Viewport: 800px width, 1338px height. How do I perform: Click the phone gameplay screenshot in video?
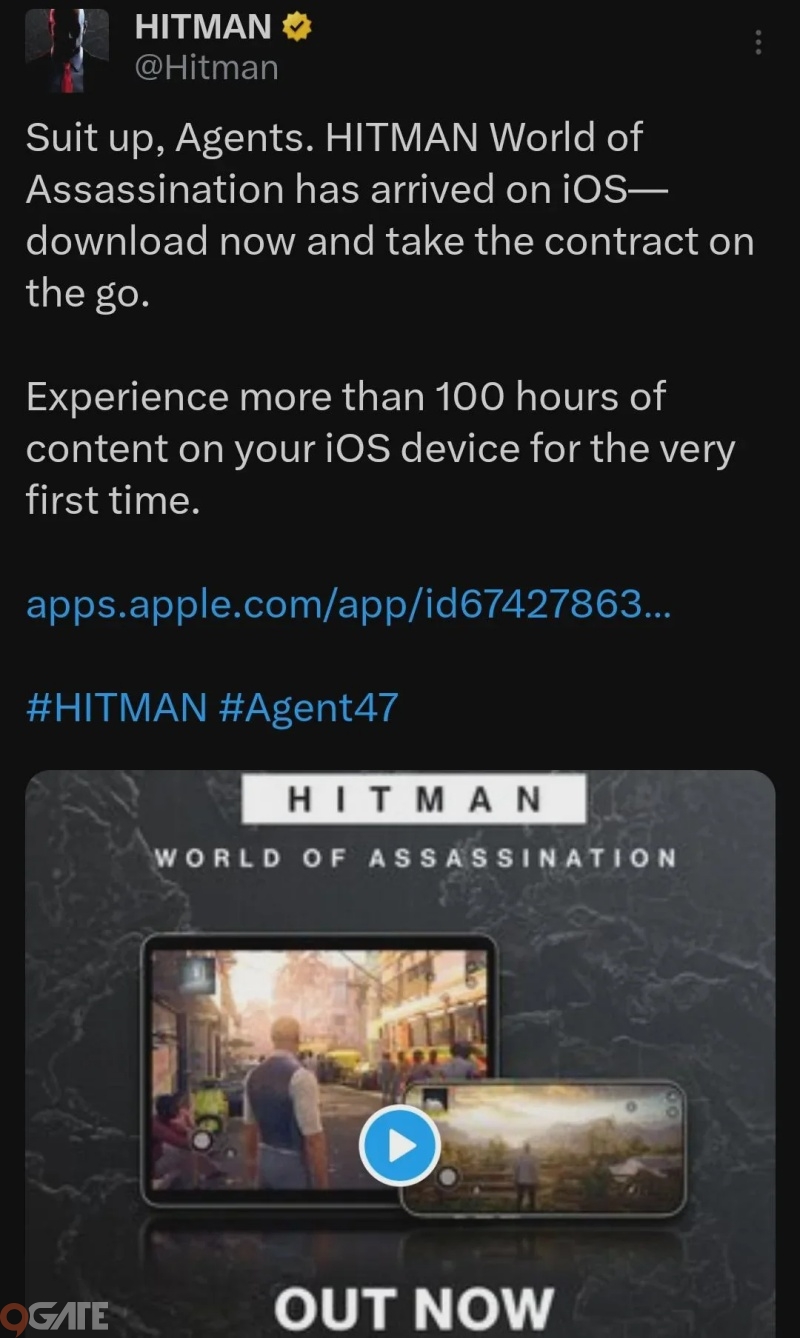pos(543,1147)
